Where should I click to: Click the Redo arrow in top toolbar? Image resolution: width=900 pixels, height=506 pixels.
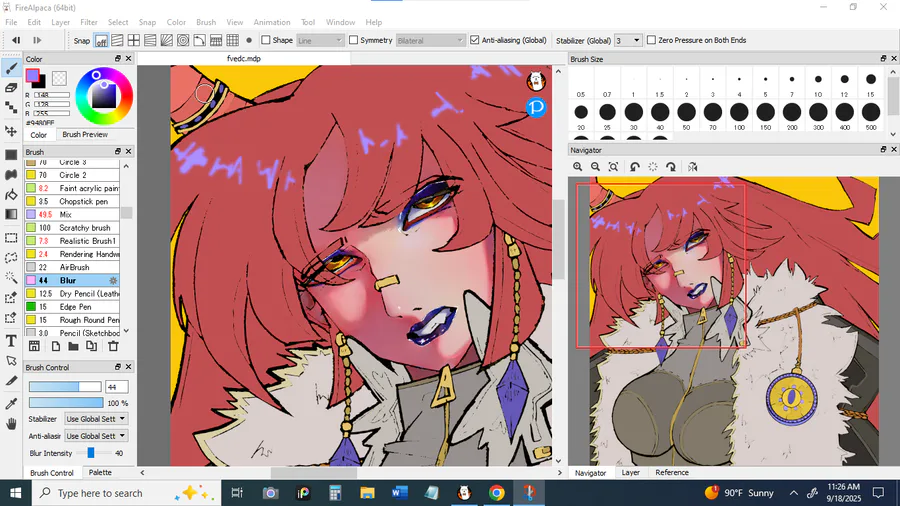point(37,40)
